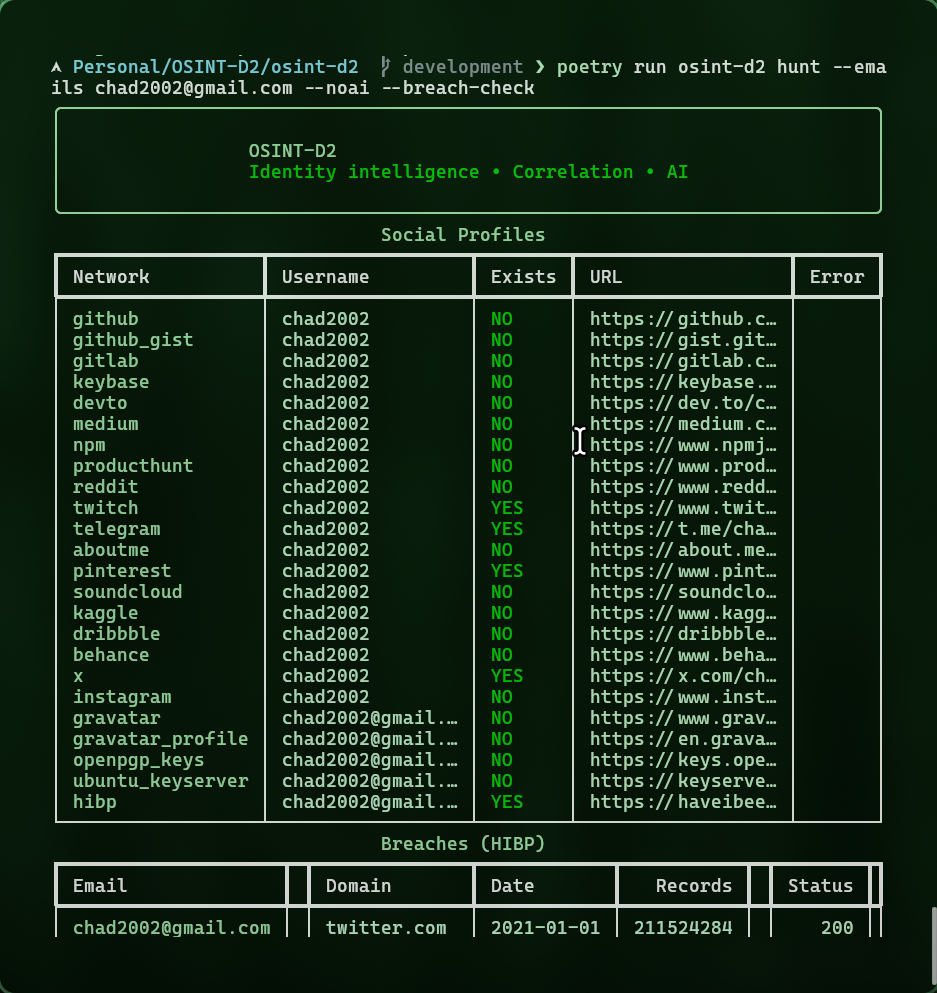The height and width of the screenshot is (993, 937).
Task: Select the 'github' network name
Action: [x=105, y=319]
